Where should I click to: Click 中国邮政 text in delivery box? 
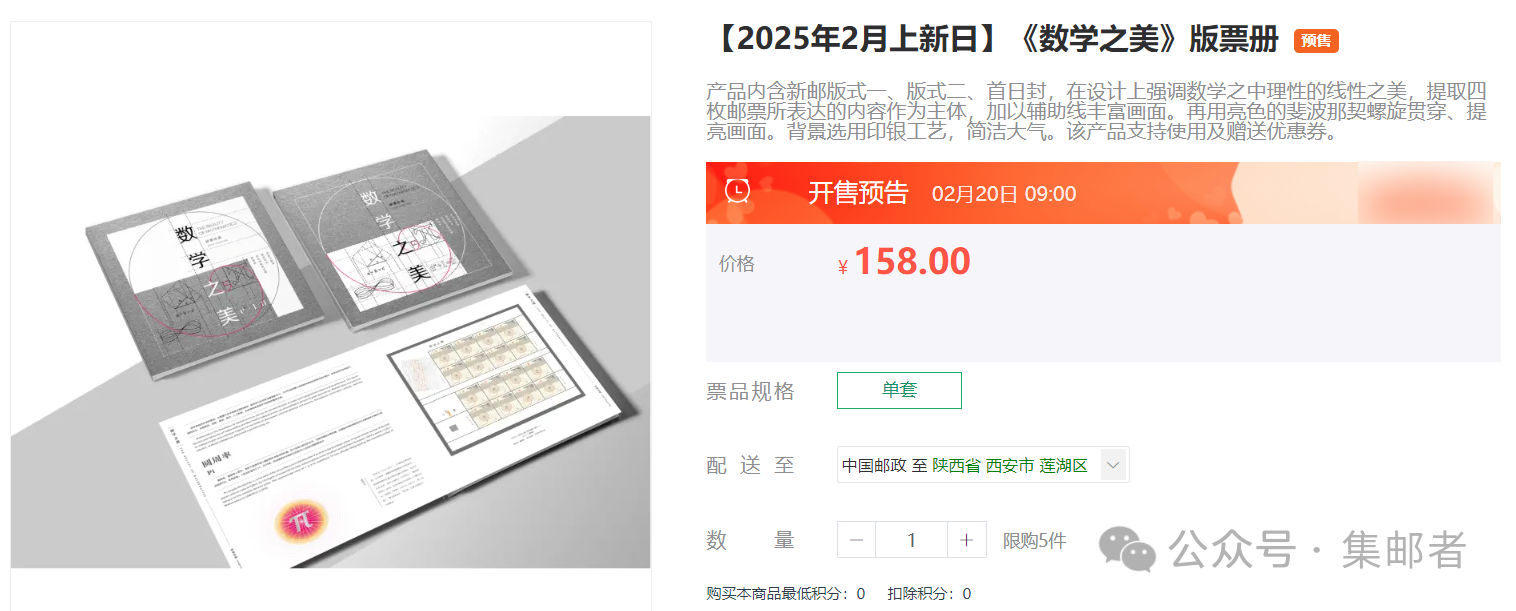pos(874,466)
